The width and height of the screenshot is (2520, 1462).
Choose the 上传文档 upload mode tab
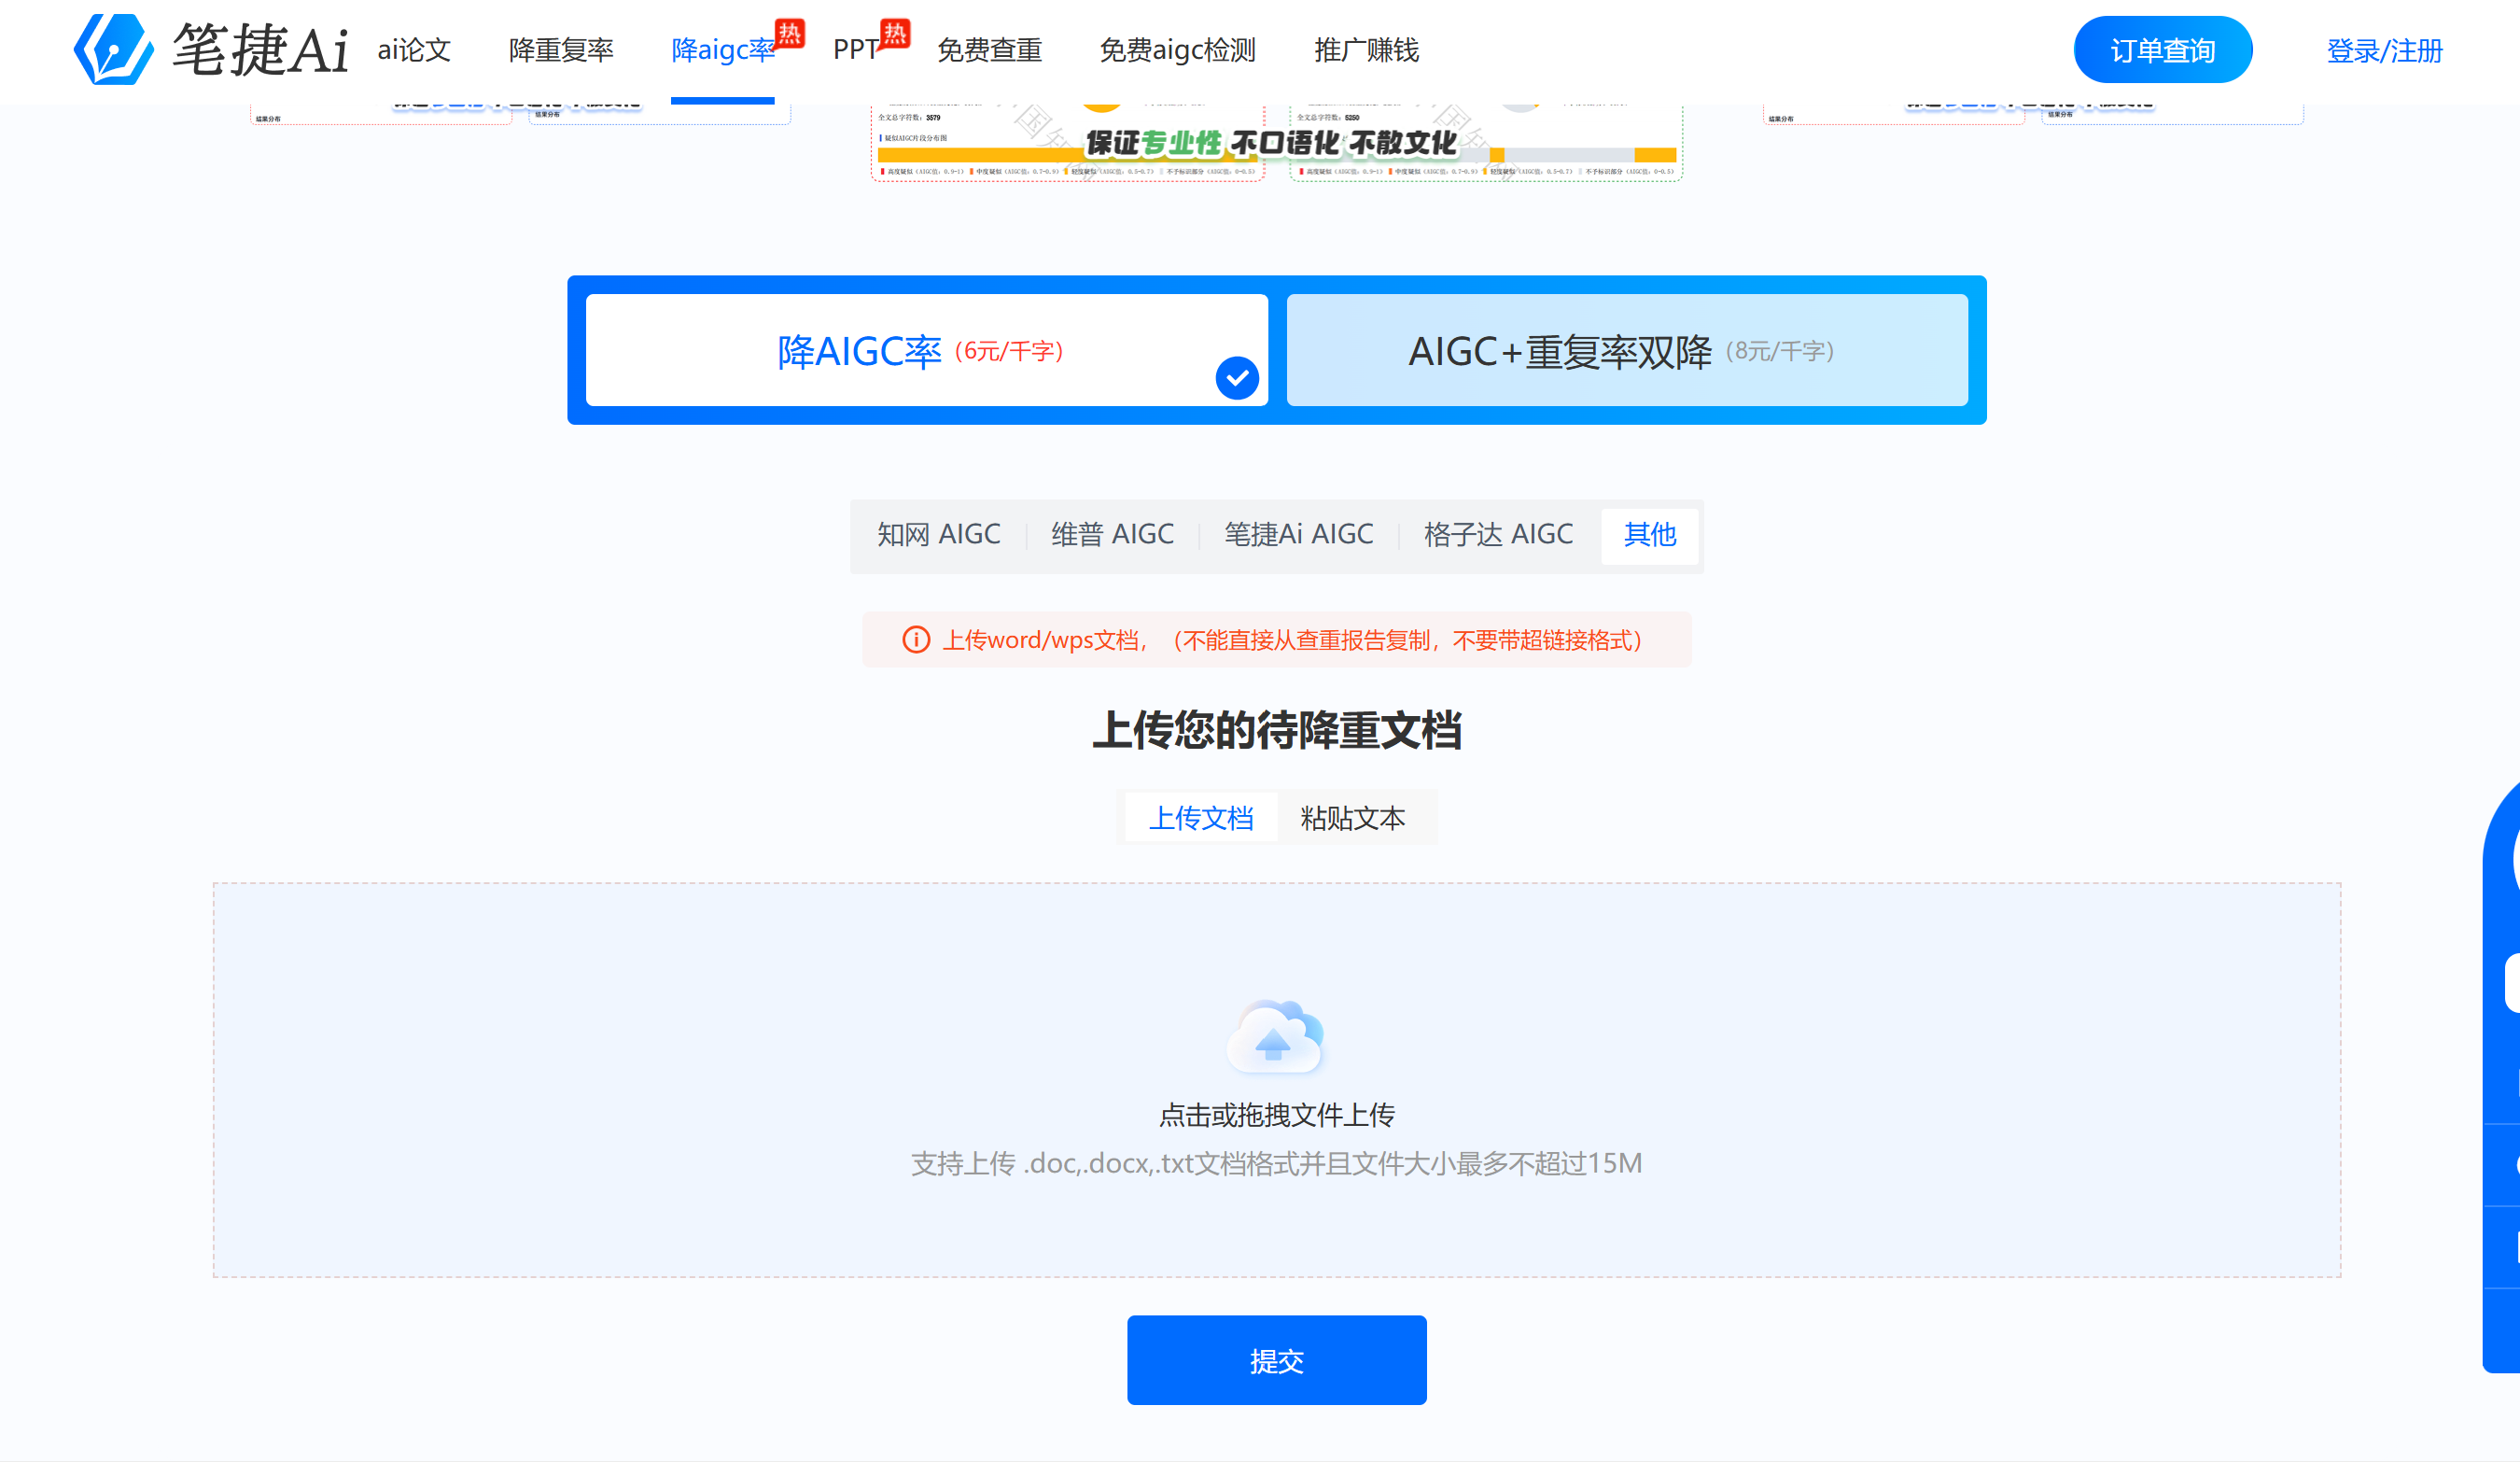(x=1201, y=818)
